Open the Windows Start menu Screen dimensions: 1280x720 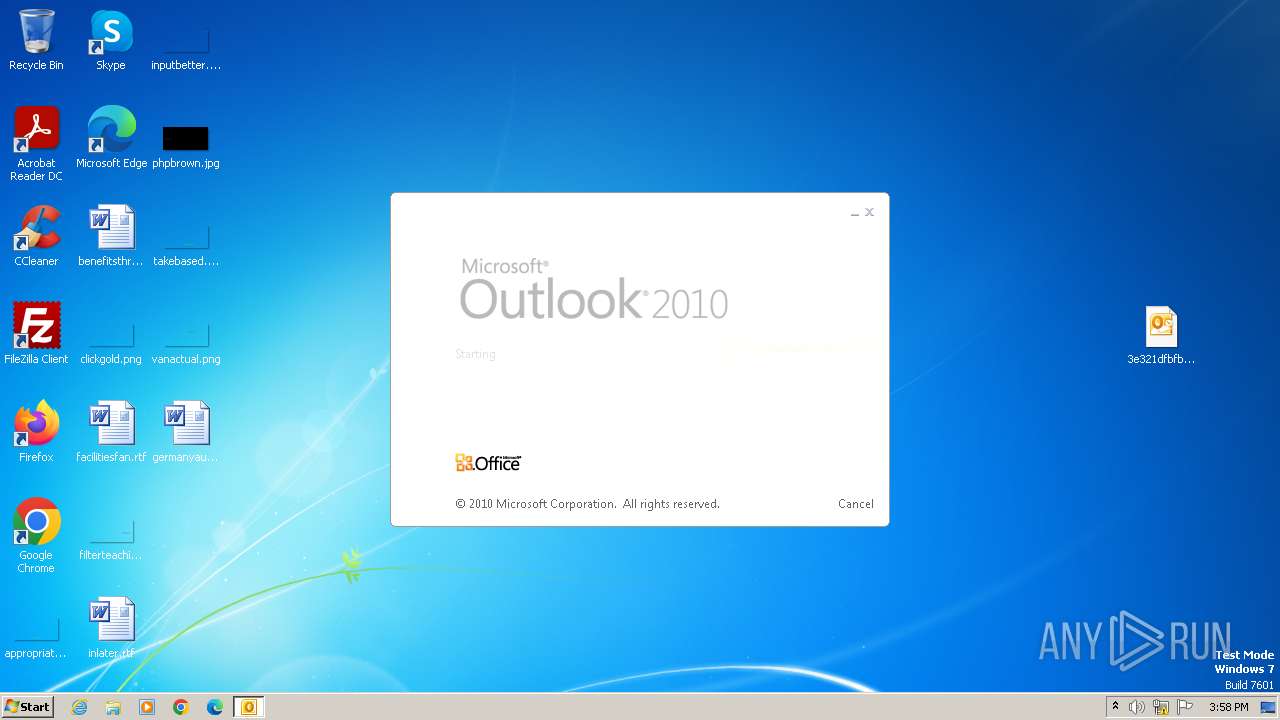point(27,707)
